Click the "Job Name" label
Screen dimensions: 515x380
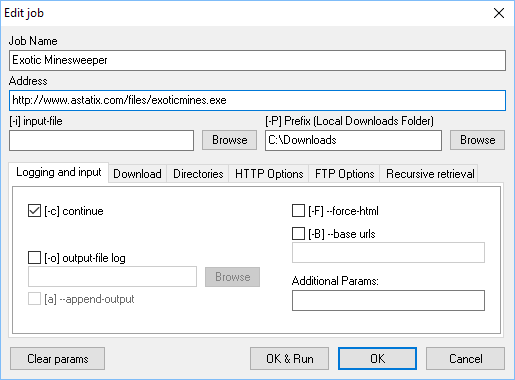click(33, 41)
